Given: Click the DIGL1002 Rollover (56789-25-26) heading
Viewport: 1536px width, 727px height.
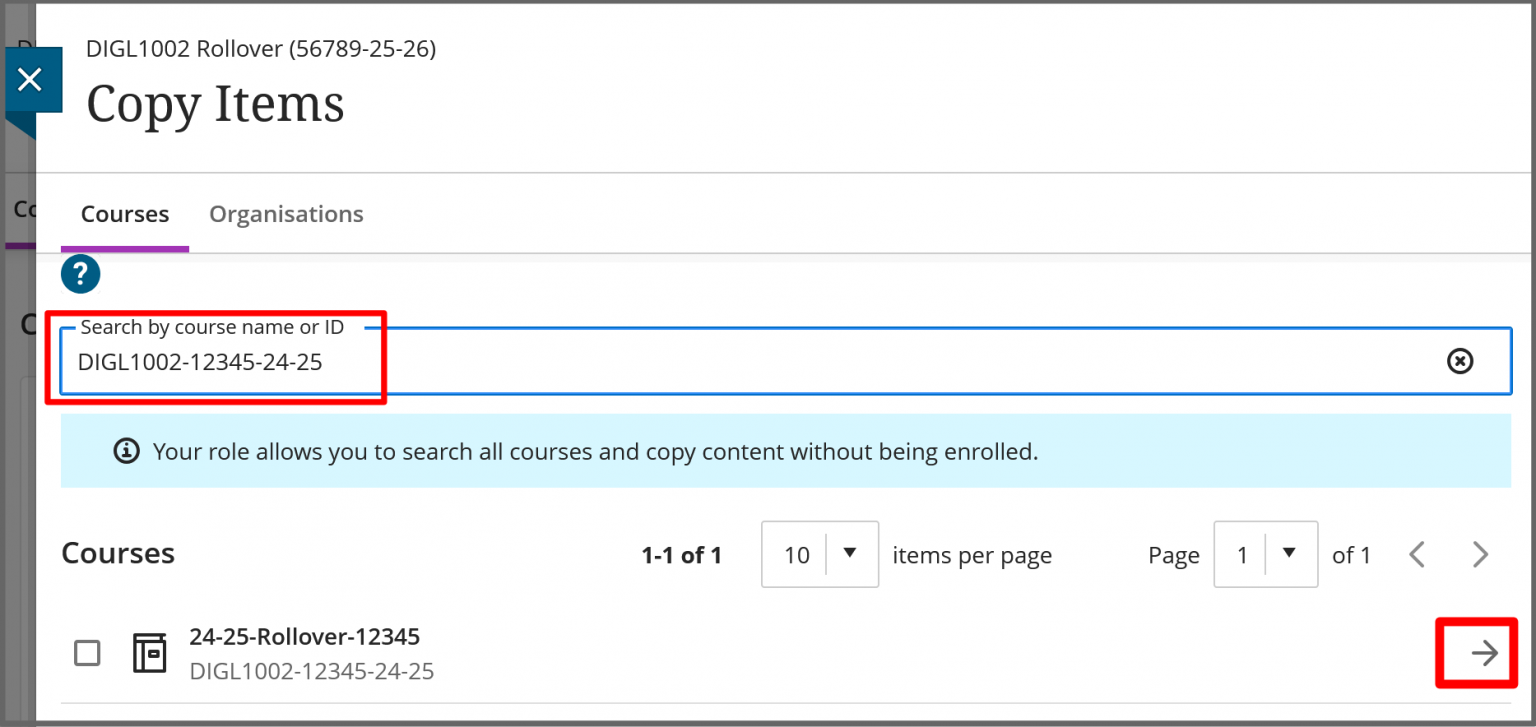Looking at the screenshot, I should [261, 48].
